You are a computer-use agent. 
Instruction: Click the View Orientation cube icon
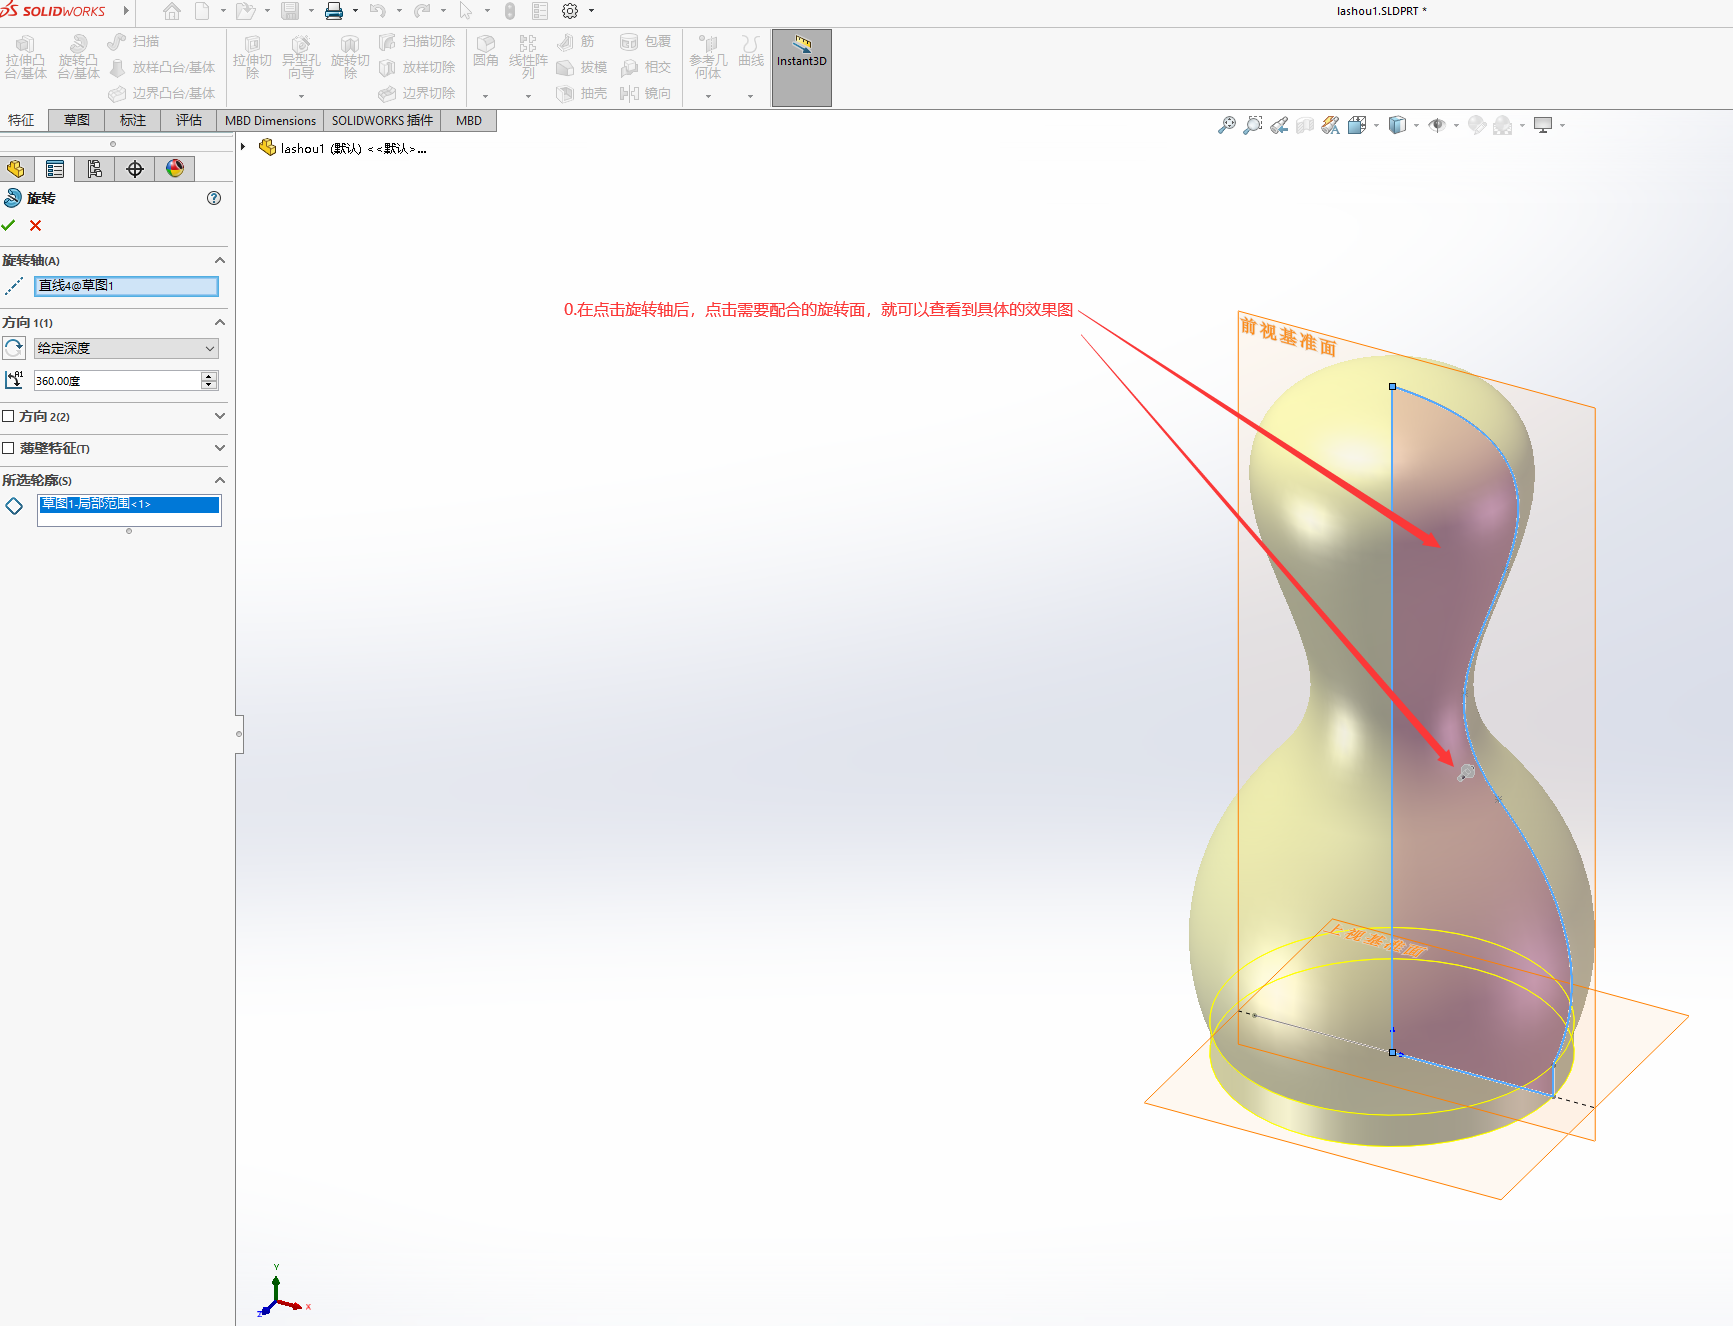pyautogui.click(x=1357, y=125)
